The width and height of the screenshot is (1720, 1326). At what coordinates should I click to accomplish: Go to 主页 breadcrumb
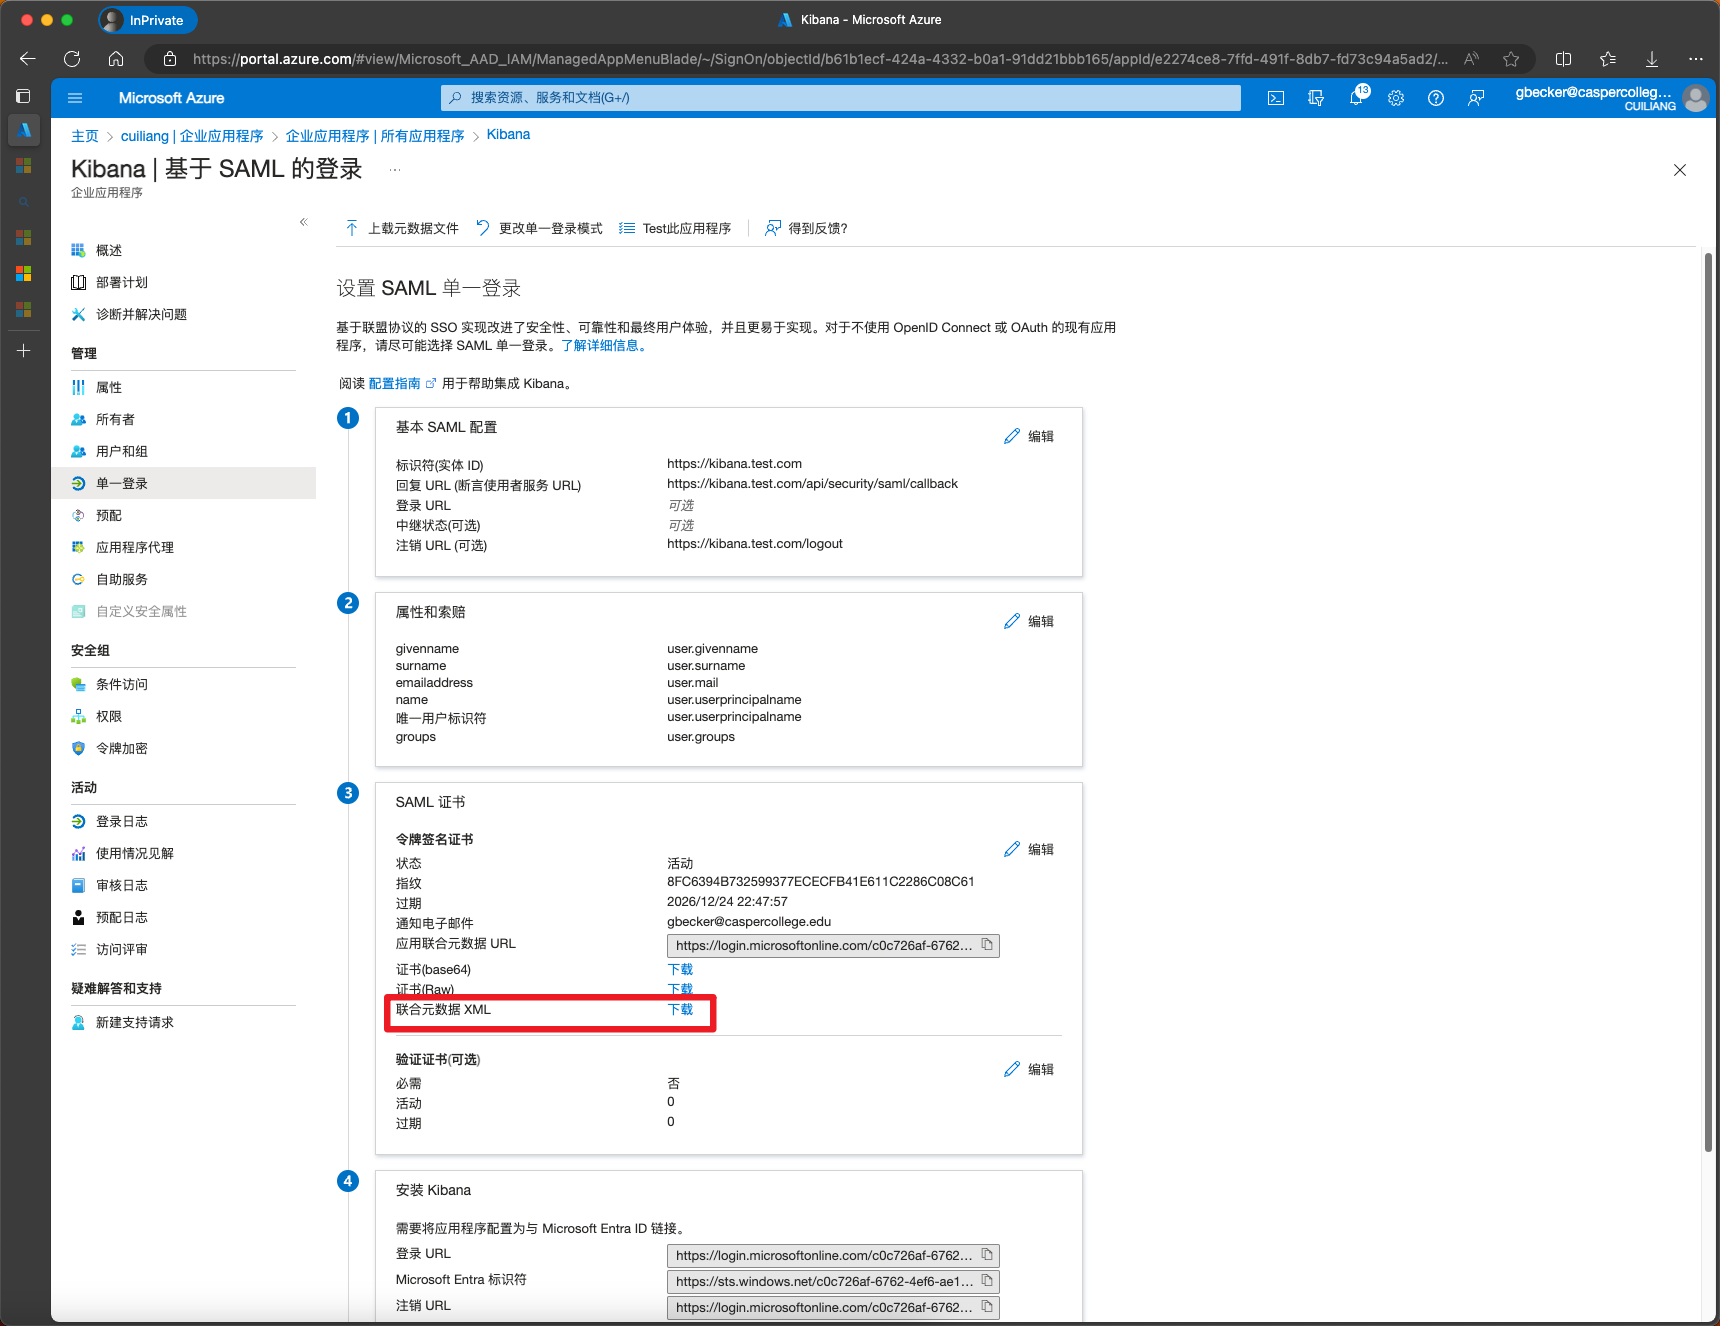[x=85, y=136]
